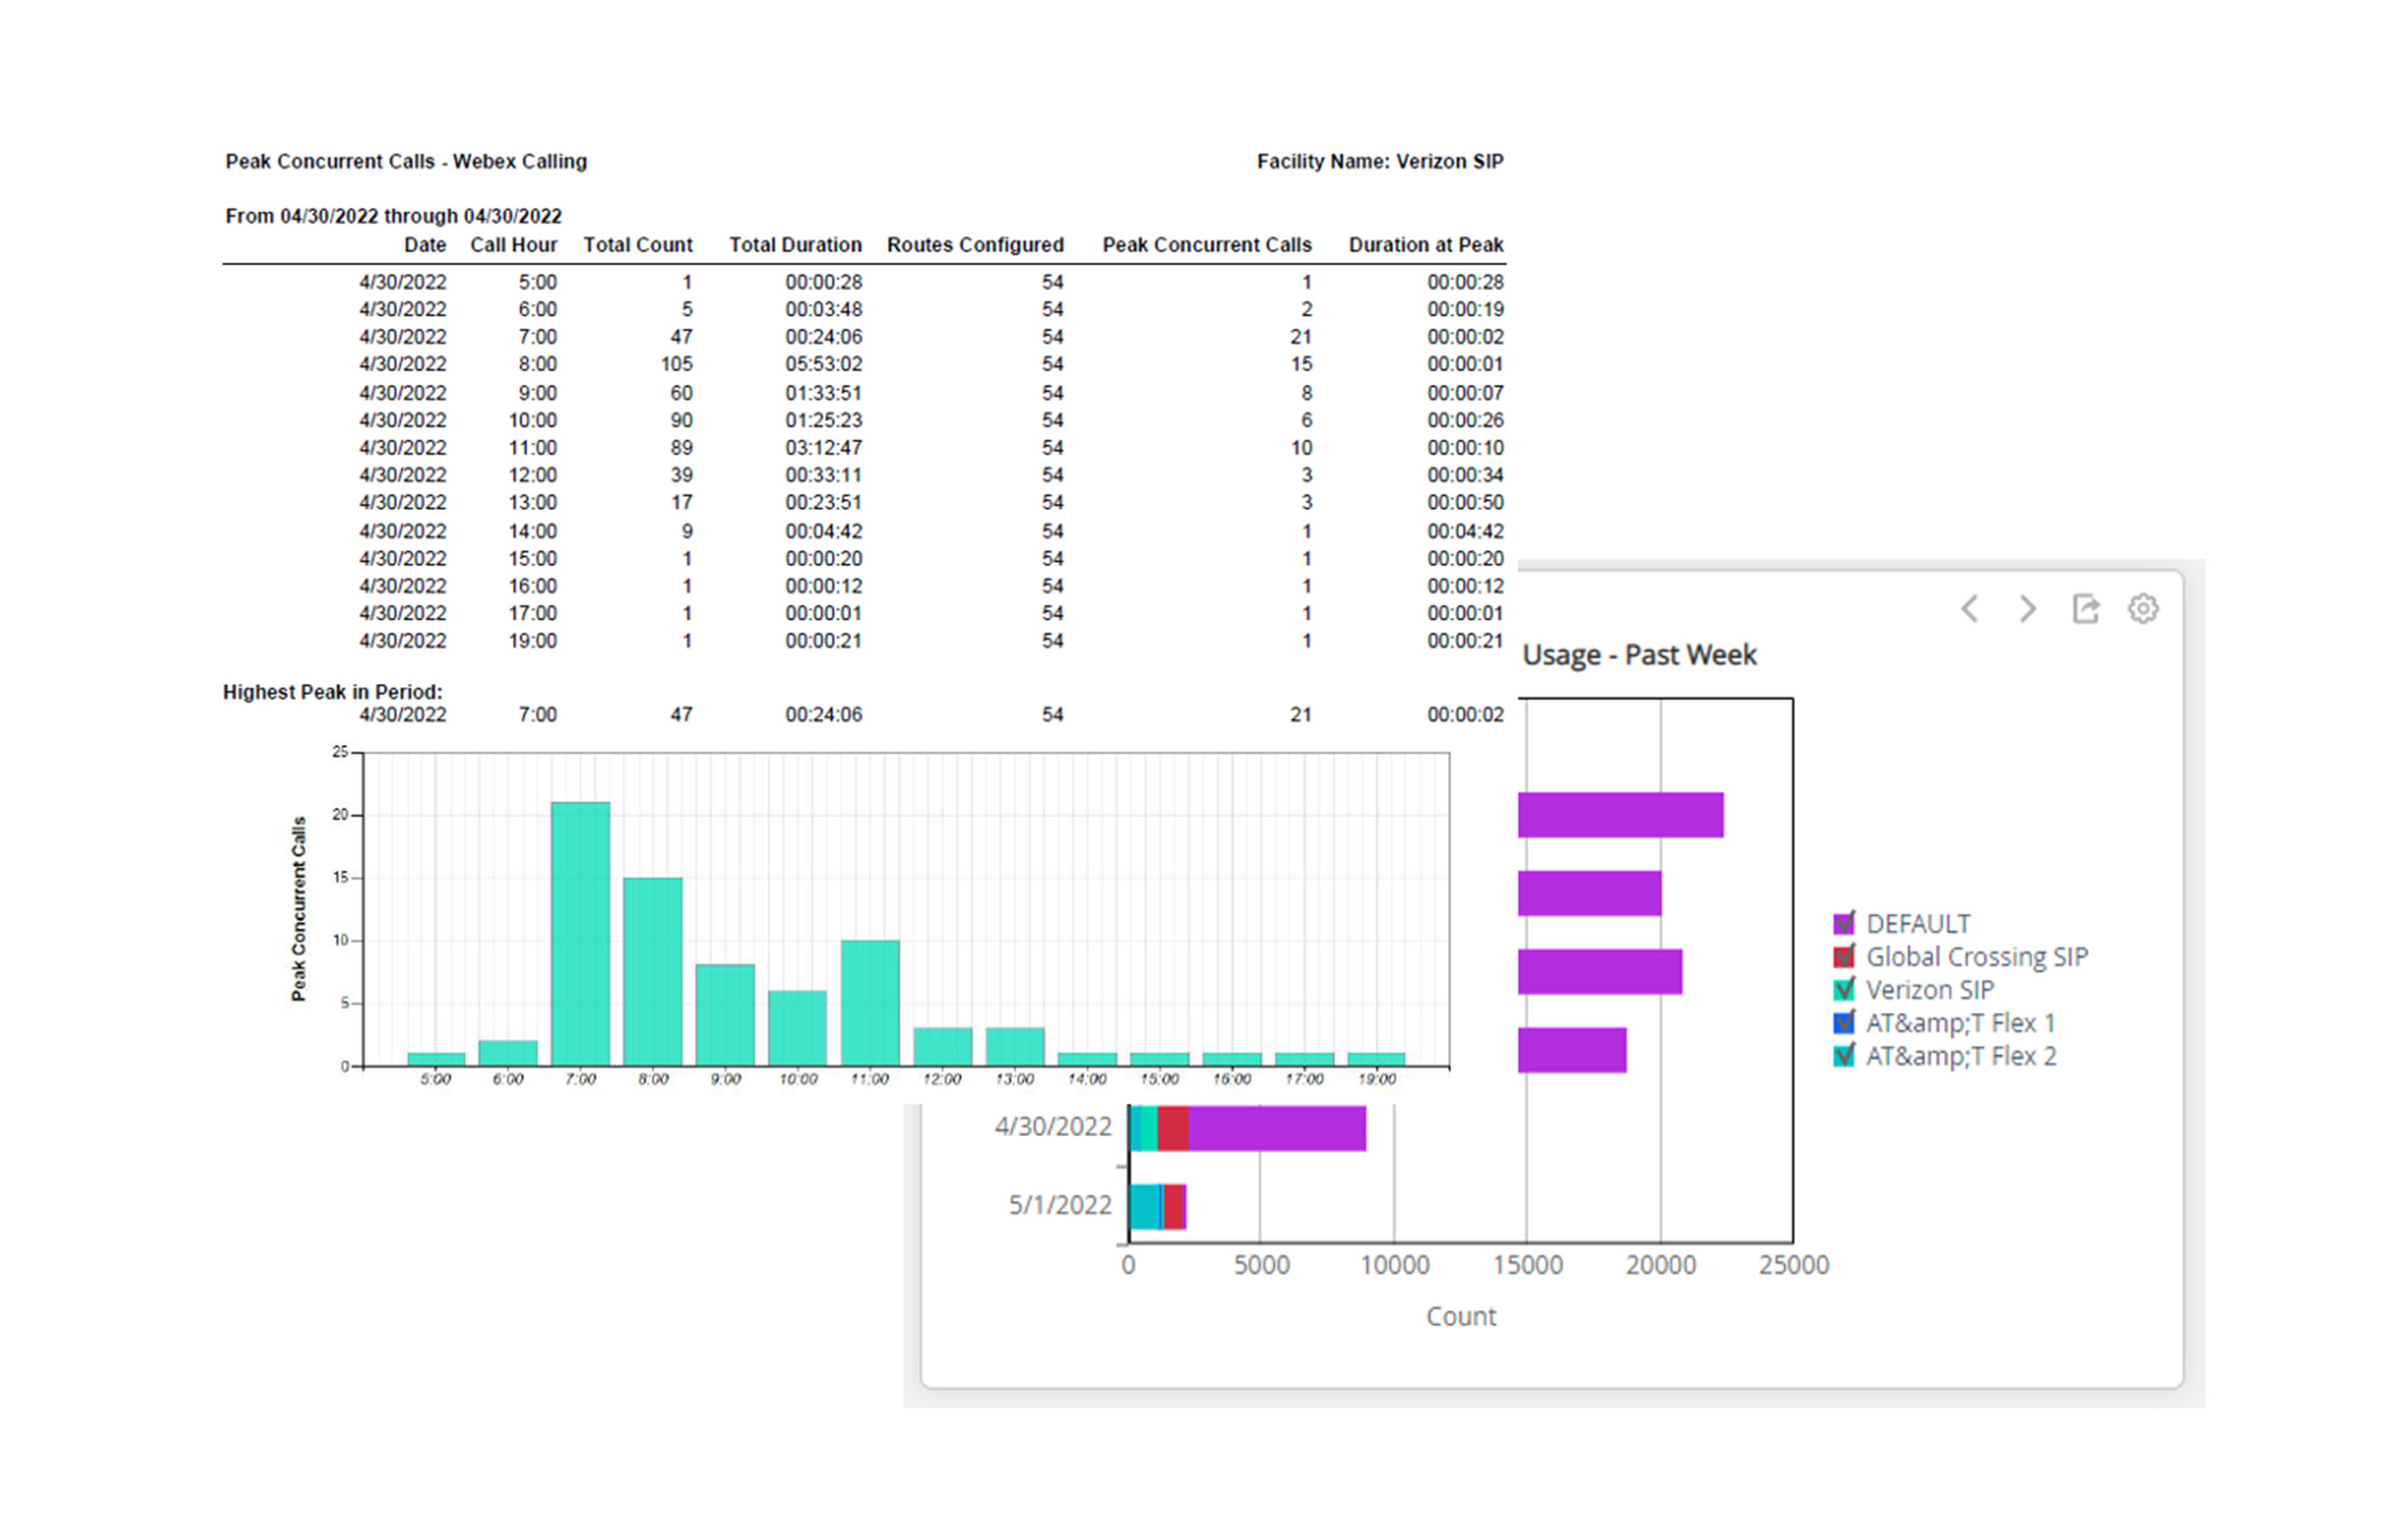Click the 'Peak Concurrent Calls' column header
Viewport: 2396px width, 1540px height.
tap(1206, 245)
